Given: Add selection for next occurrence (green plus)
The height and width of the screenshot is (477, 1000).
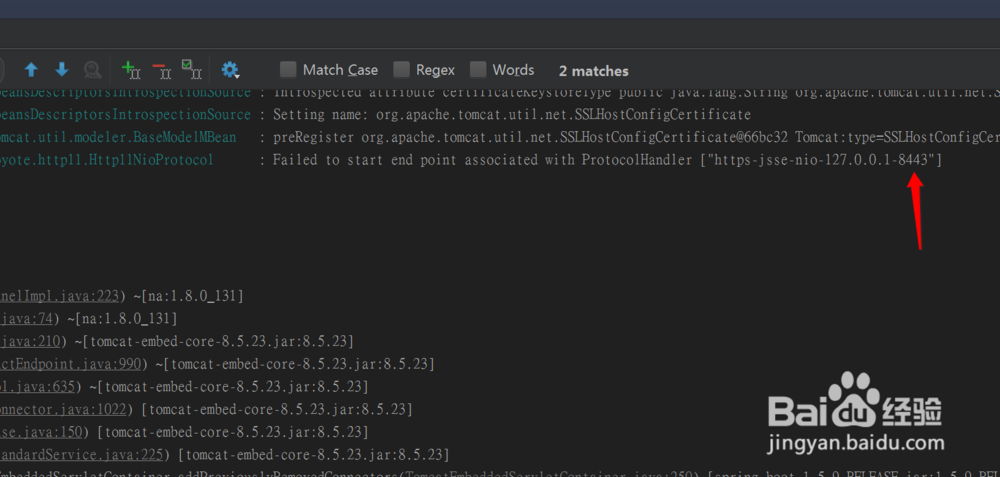Looking at the screenshot, I should [130, 70].
